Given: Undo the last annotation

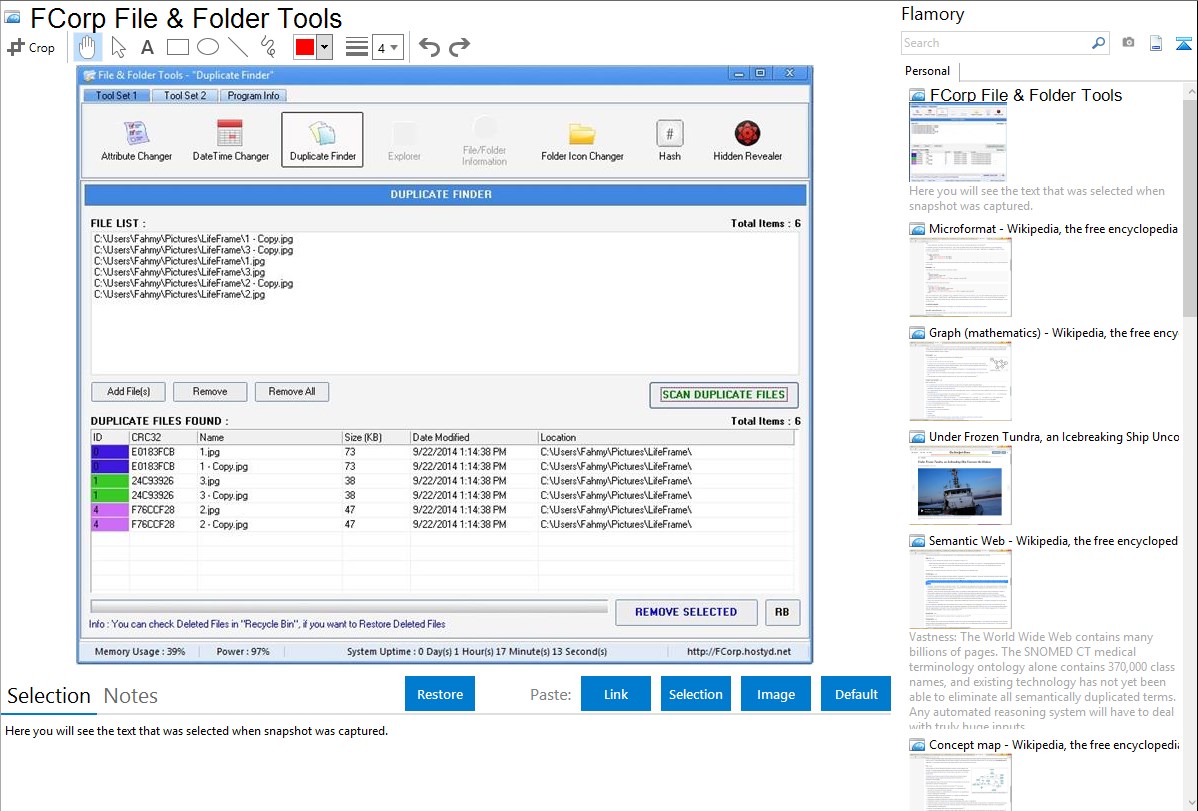Looking at the screenshot, I should [429, 47].
